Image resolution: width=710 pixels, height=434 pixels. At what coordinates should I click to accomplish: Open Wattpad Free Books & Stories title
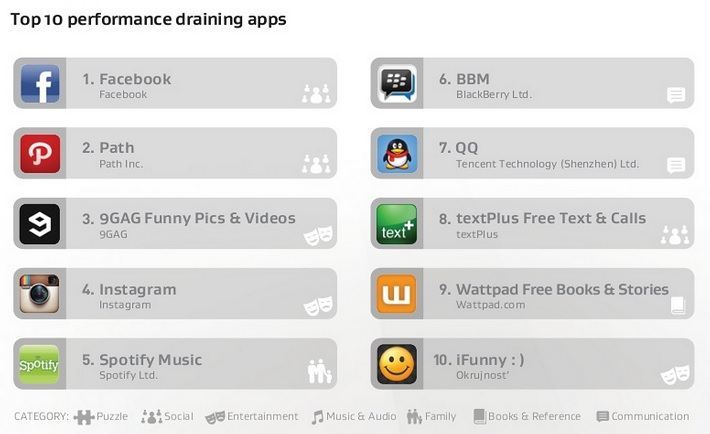pos(562,289)
